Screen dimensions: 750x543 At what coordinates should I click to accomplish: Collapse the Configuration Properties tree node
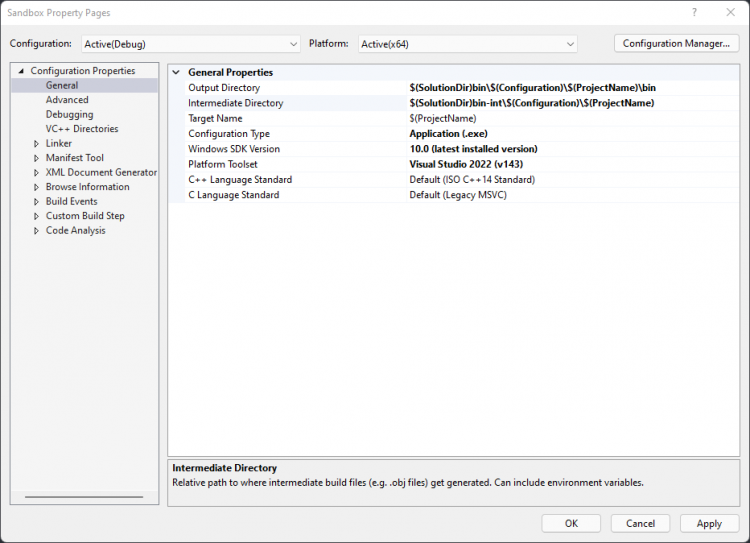click(x=21, y=71)
